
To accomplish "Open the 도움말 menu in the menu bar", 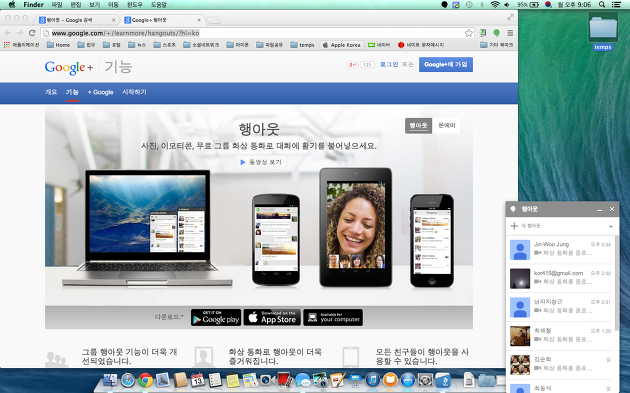I will point(159,4).
